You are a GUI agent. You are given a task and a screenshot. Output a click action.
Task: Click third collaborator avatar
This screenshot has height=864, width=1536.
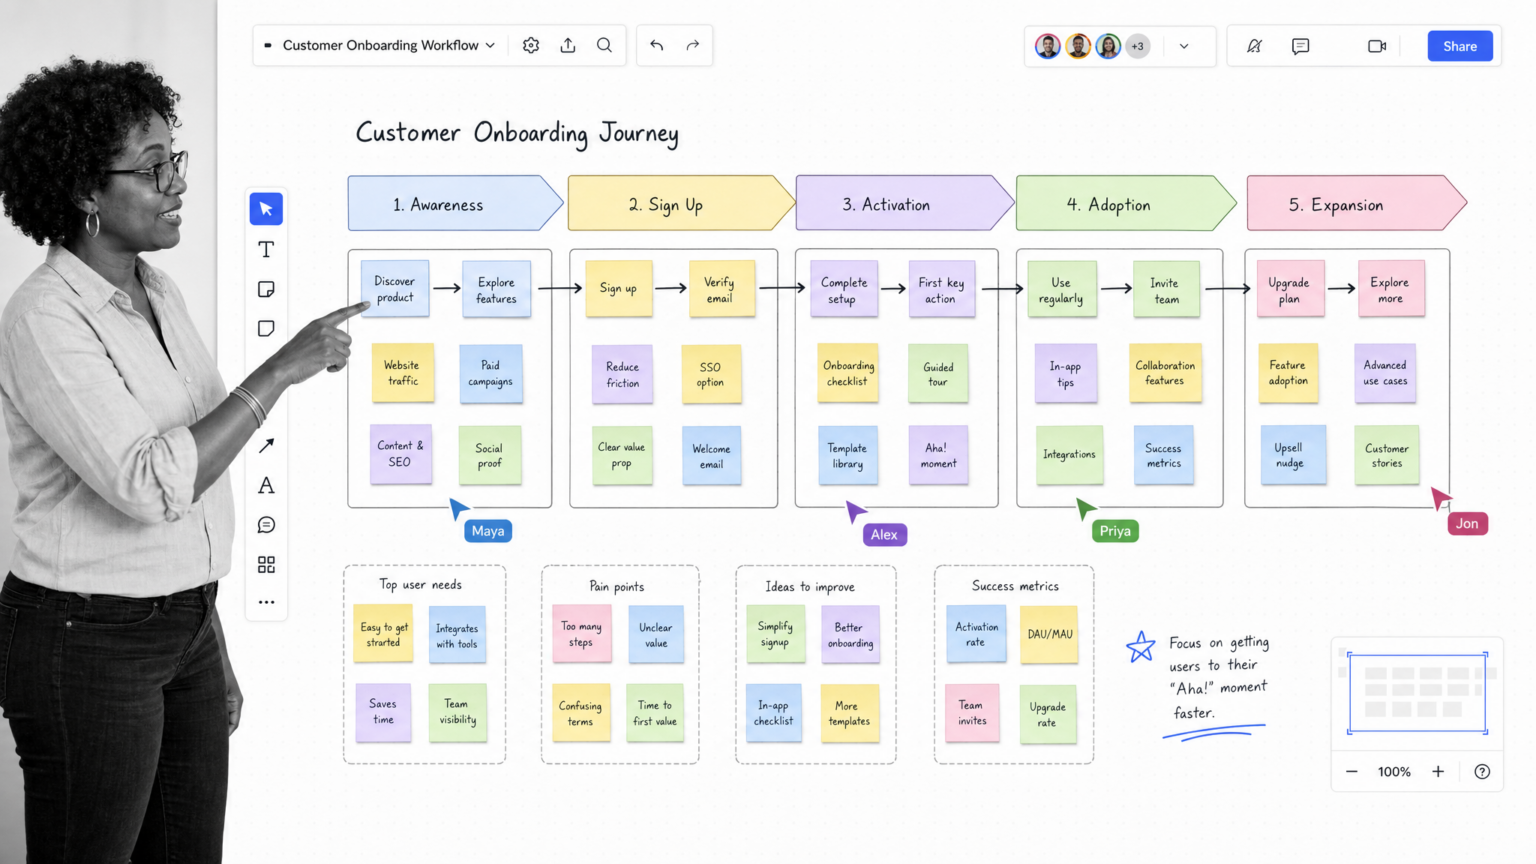coord(1107,46)
